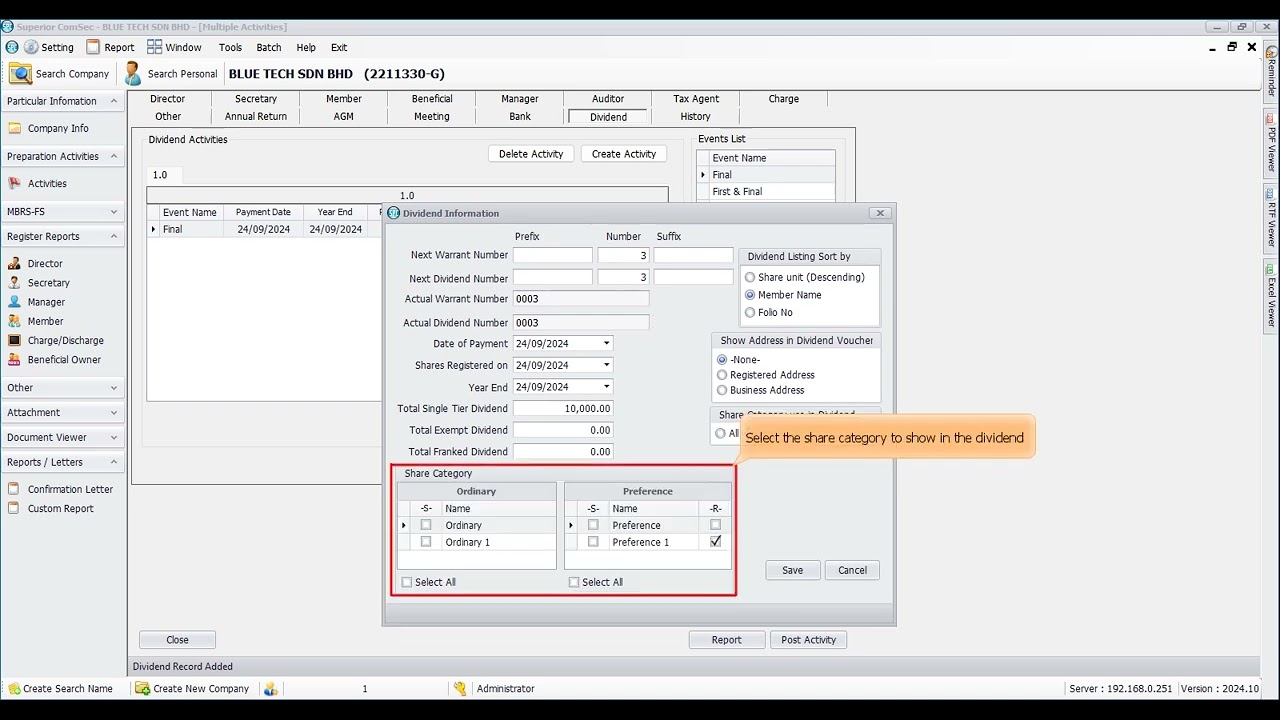Click the Company Info folder icon
Viewport: 1280px width, 720px height.
[x=15, y=128]
